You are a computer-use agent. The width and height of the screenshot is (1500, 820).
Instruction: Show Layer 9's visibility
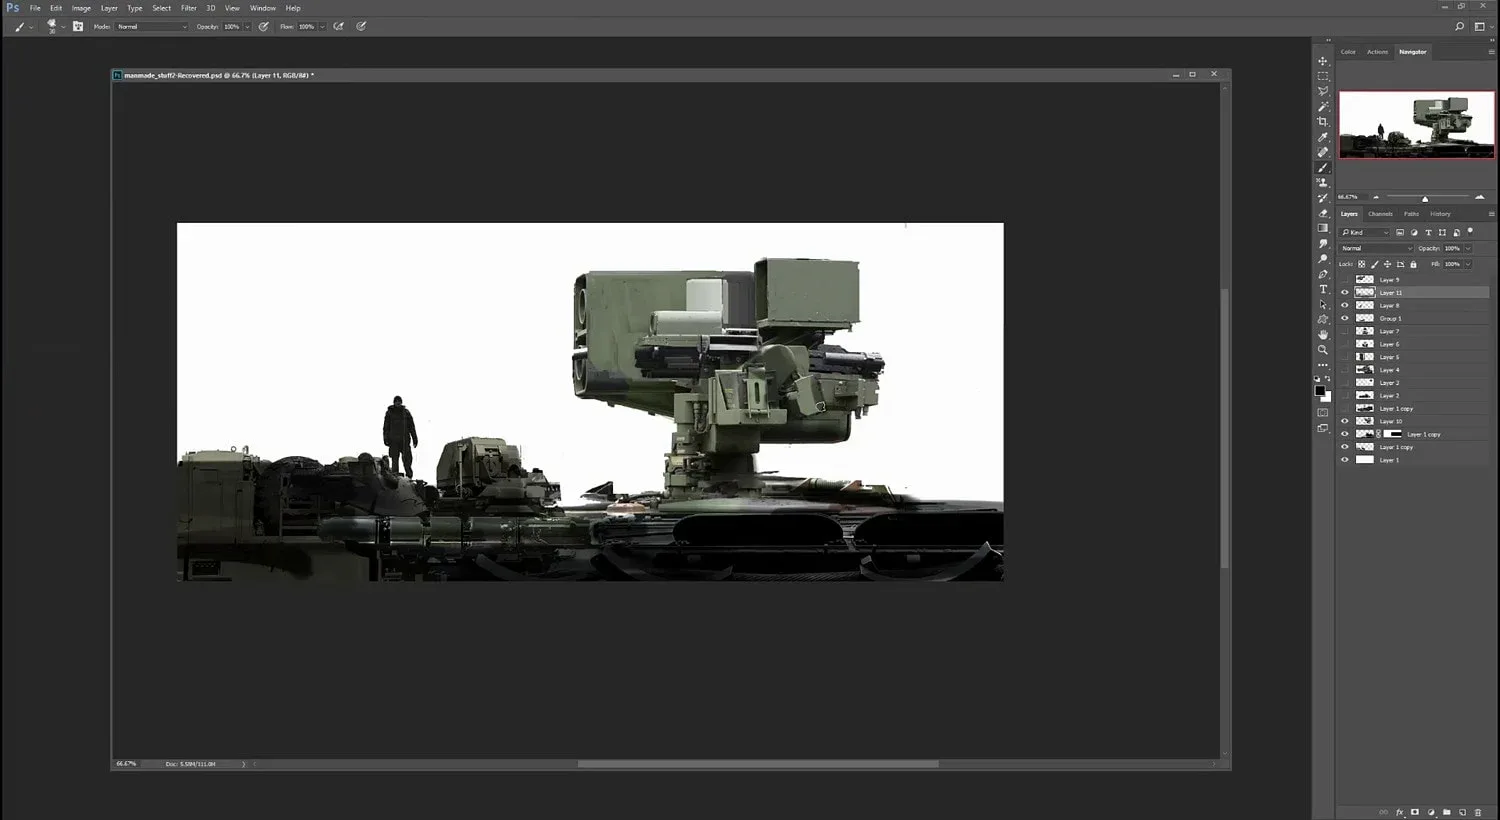pyautogui.click(x=1344, y=279)
